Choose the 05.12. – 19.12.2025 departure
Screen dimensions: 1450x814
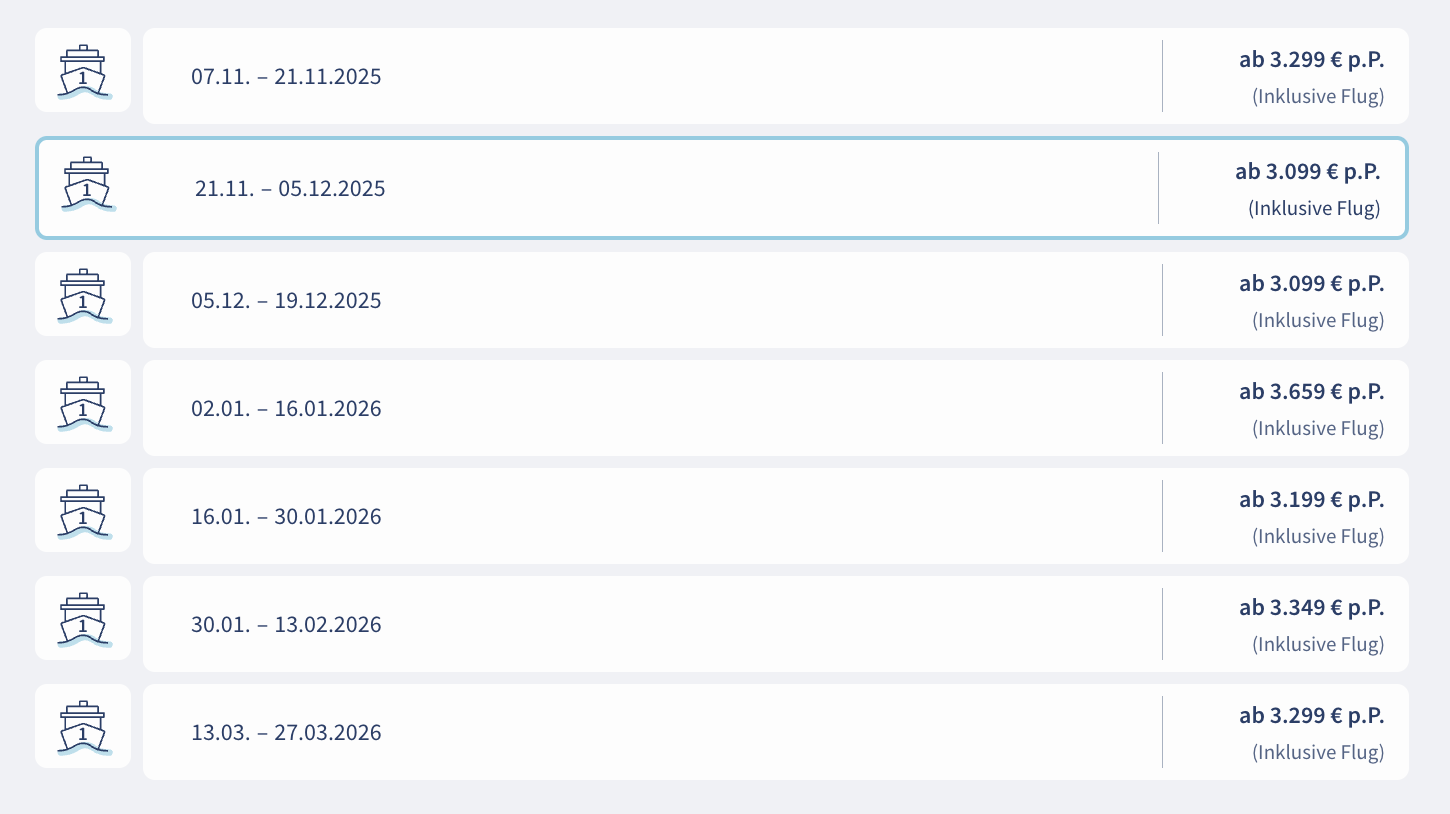(x=286, y=301)
